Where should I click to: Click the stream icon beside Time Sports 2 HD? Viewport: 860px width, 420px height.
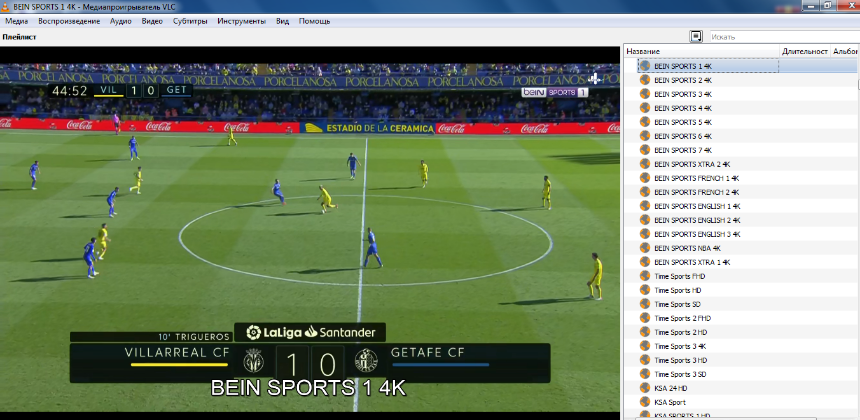645,332
